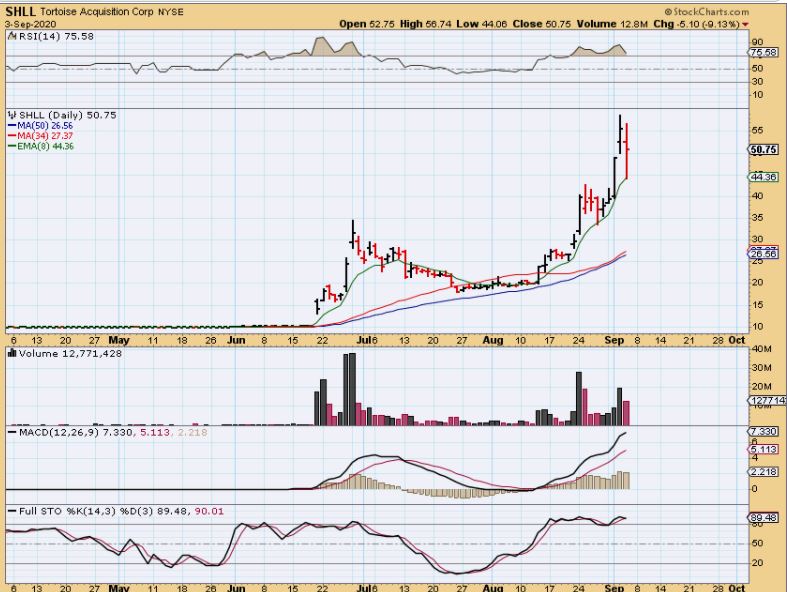Click the 50.75 last price axis tag
The height and width of the screenshot is (592, 787).
pyautogui.click(x=764, y=150)
